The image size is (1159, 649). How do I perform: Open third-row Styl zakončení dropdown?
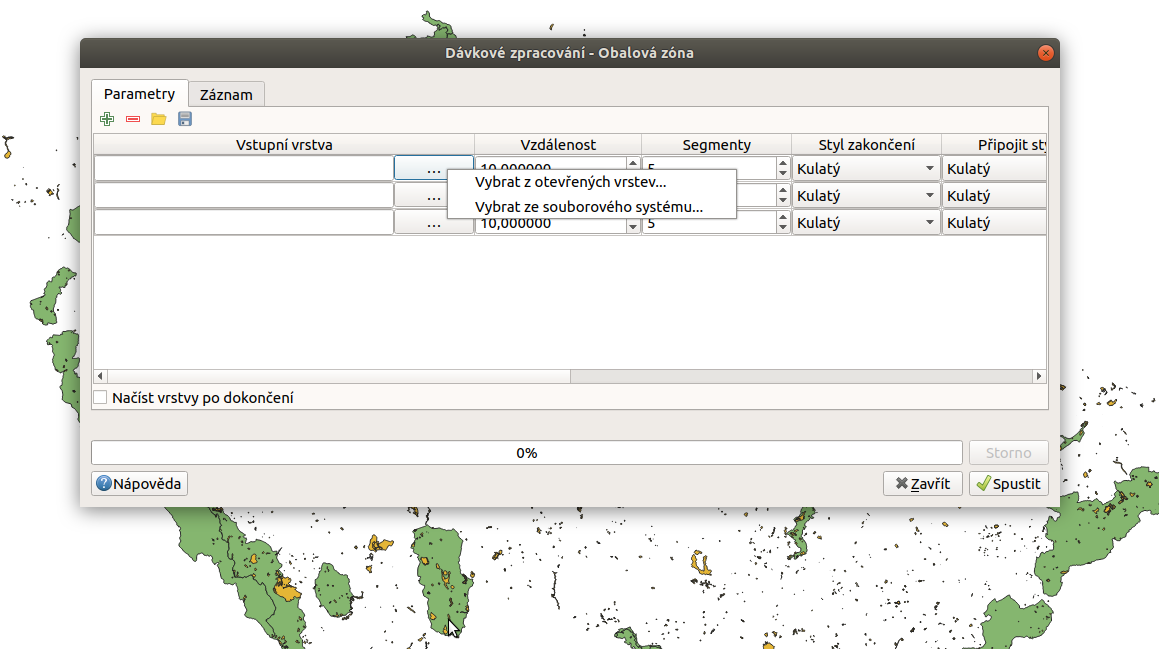pos(866,222)
